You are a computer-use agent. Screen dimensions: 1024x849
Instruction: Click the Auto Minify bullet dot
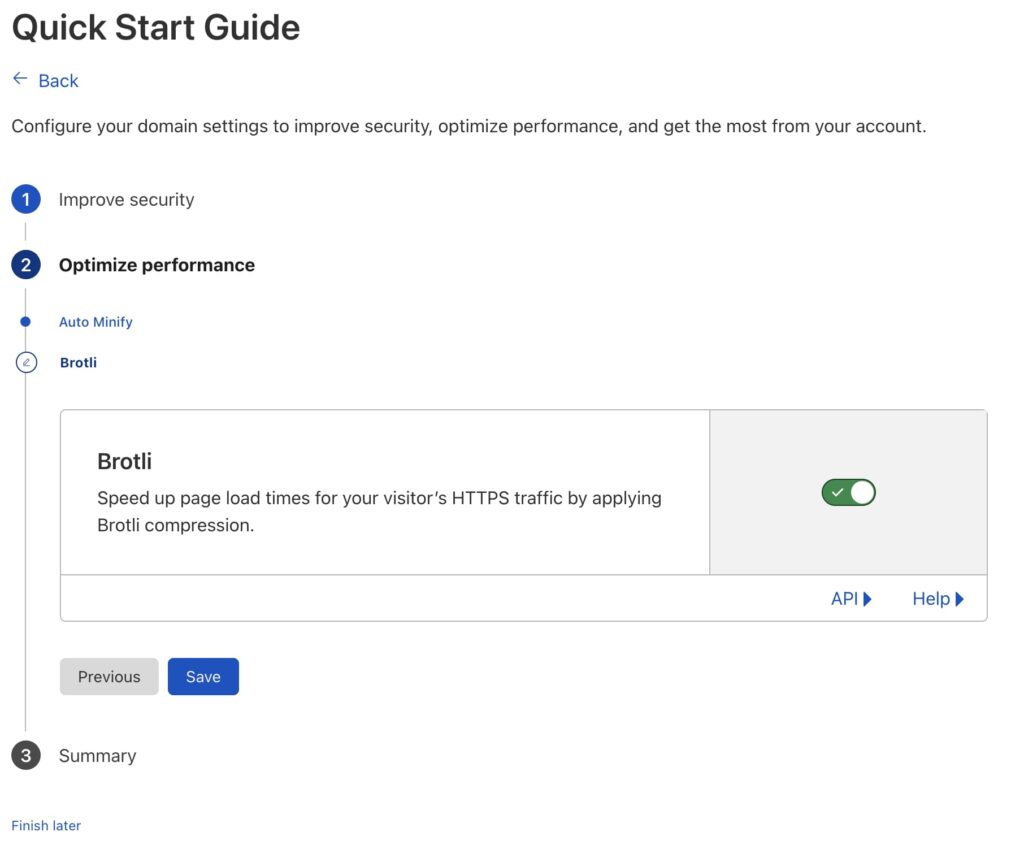25,321
